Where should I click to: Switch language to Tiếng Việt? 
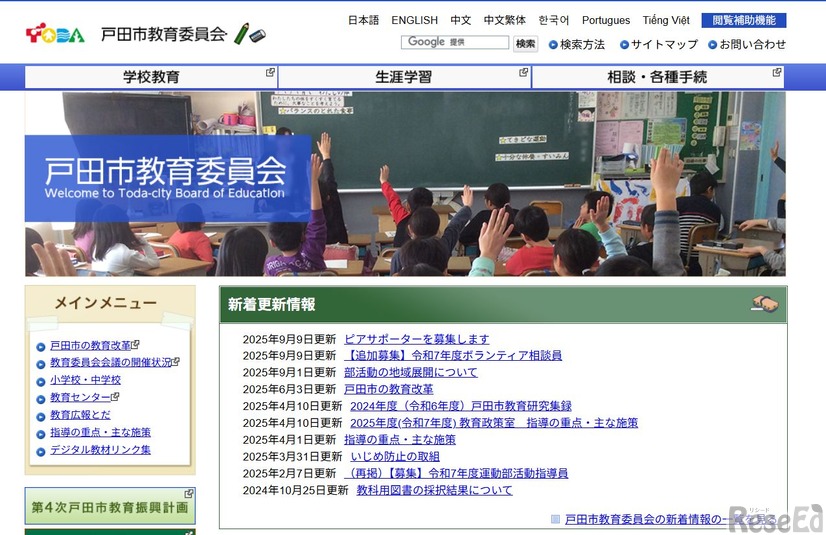click(x=666, y=21)
